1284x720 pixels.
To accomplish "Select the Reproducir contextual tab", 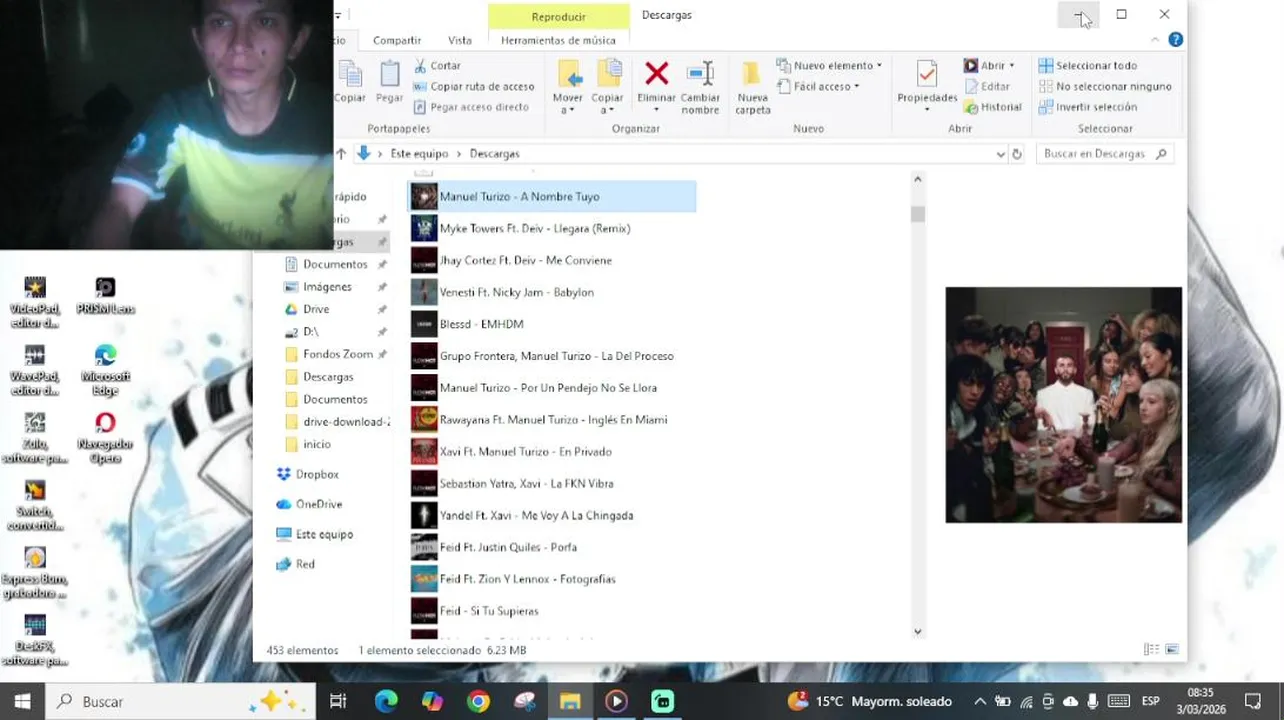I will [x=559, y=16].
